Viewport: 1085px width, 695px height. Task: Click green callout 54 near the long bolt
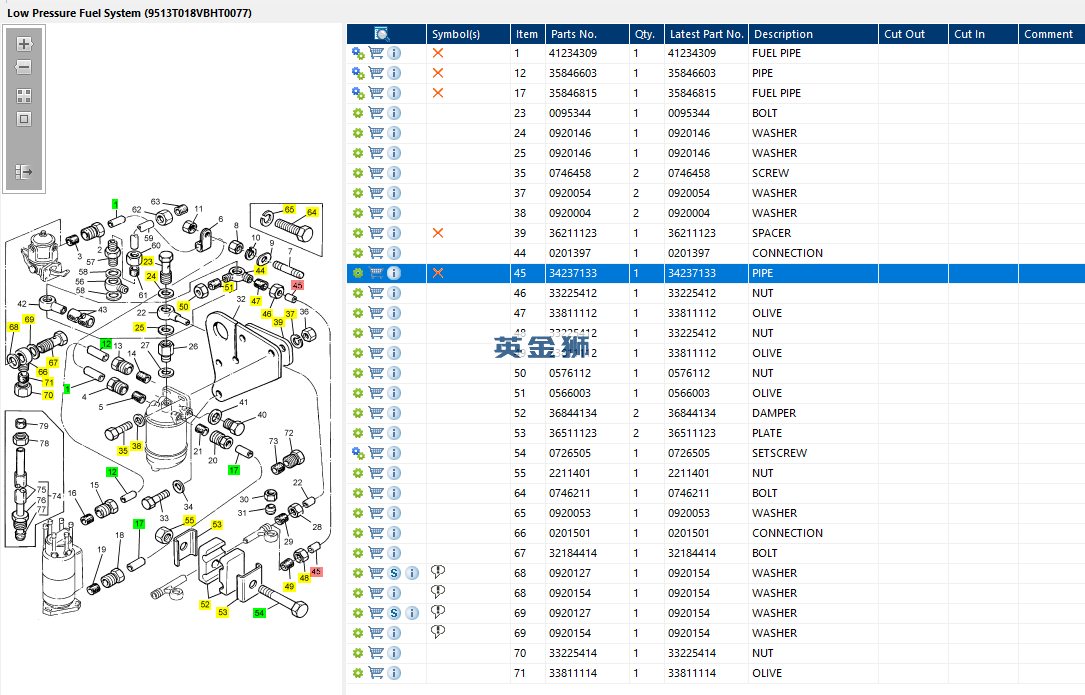[x=259, y=613]
